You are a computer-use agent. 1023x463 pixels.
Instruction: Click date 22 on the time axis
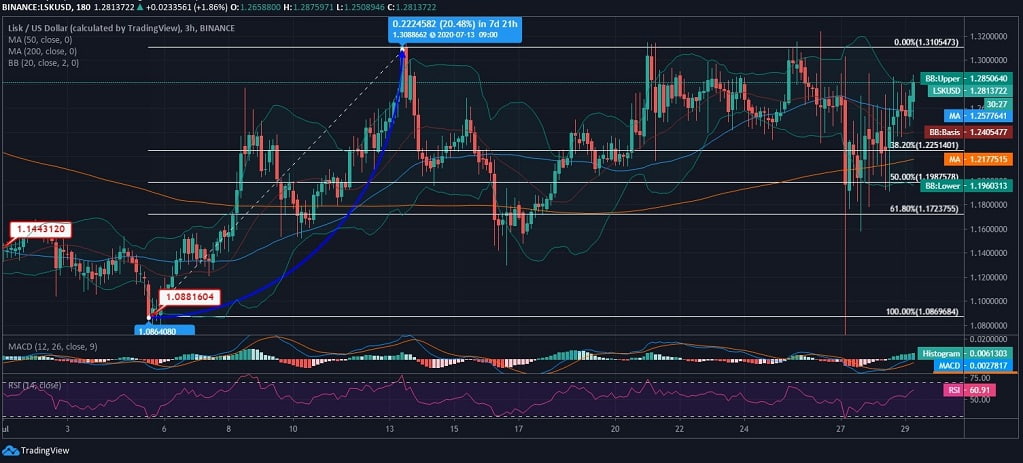click(680, 429)
